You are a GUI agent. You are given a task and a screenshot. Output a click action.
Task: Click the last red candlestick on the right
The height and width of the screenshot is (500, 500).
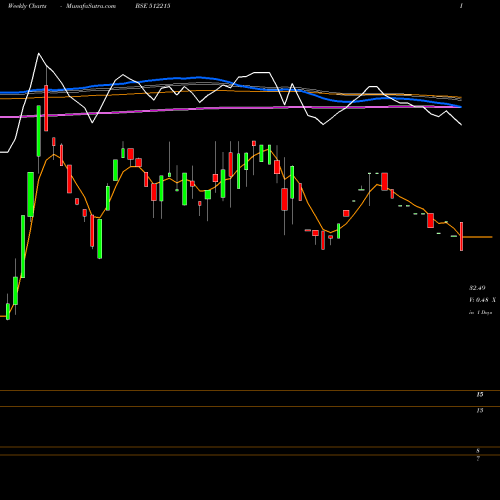click(462, 236)
